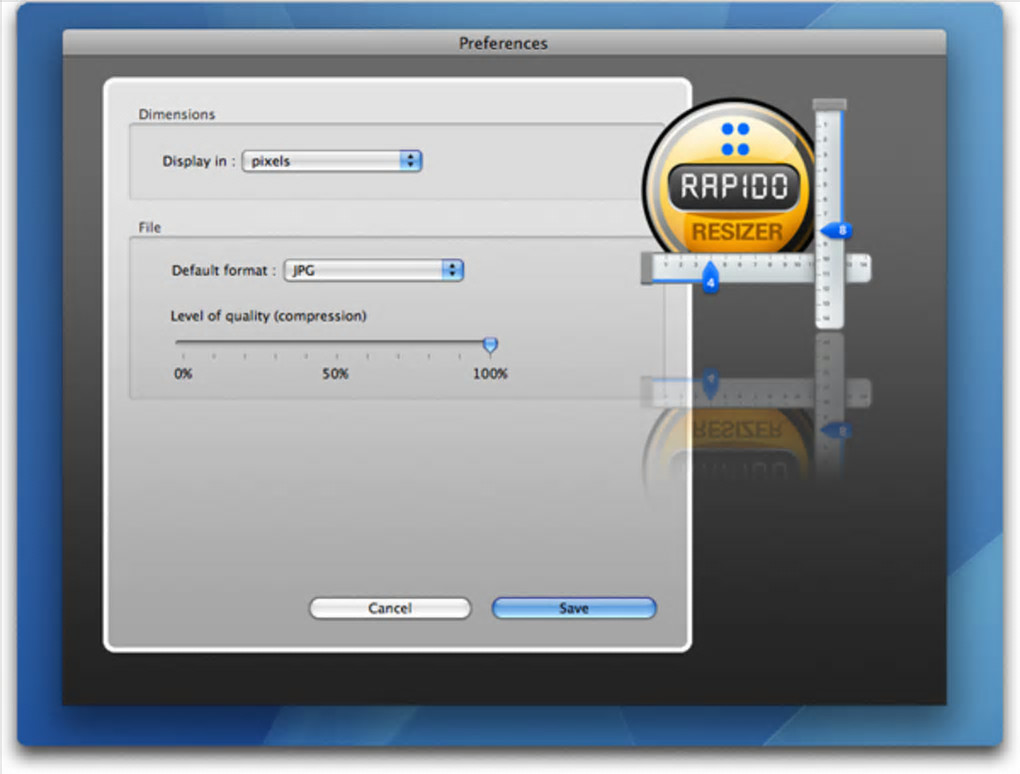Click the RAPIDO display on the logo

734,187
